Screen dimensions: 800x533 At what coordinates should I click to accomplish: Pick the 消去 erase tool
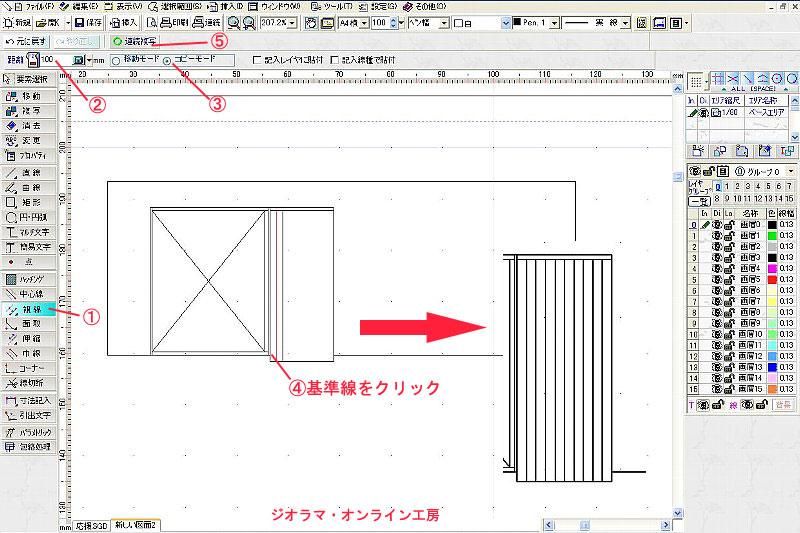click(30, 125)
